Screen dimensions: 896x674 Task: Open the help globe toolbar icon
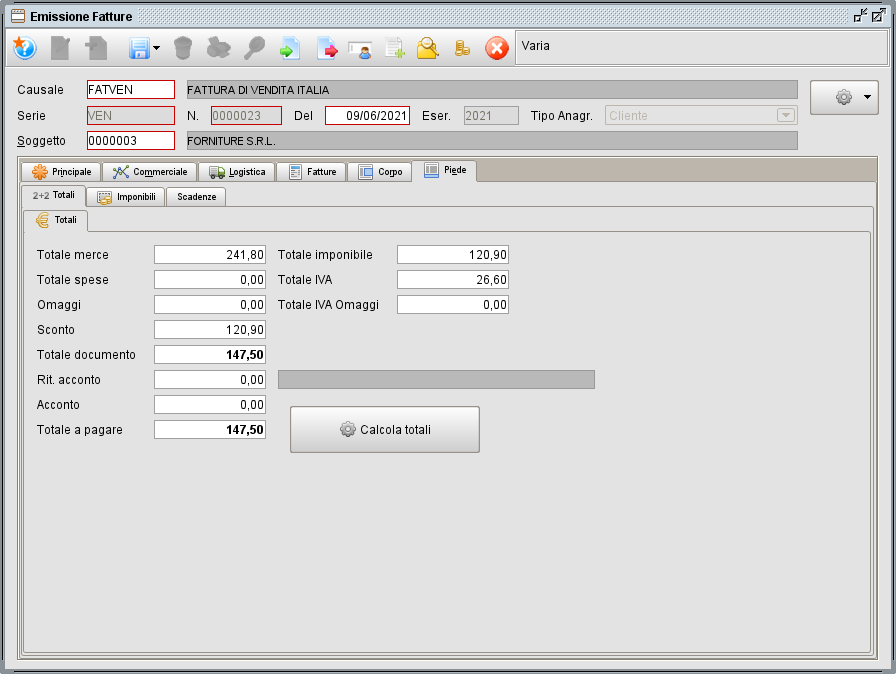pyautogui.click(x=24, y=48)
